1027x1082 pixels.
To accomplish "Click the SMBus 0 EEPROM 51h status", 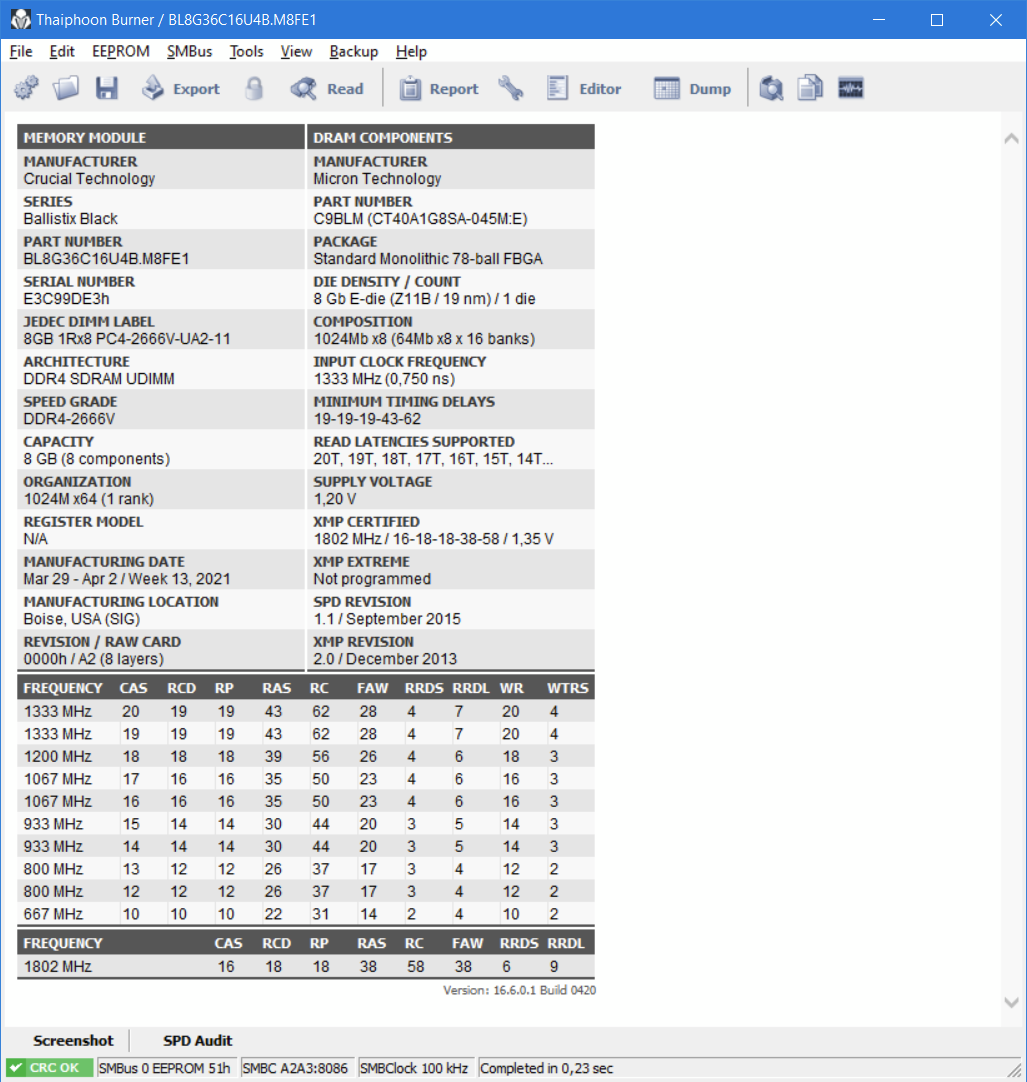I will [165, 1068].
